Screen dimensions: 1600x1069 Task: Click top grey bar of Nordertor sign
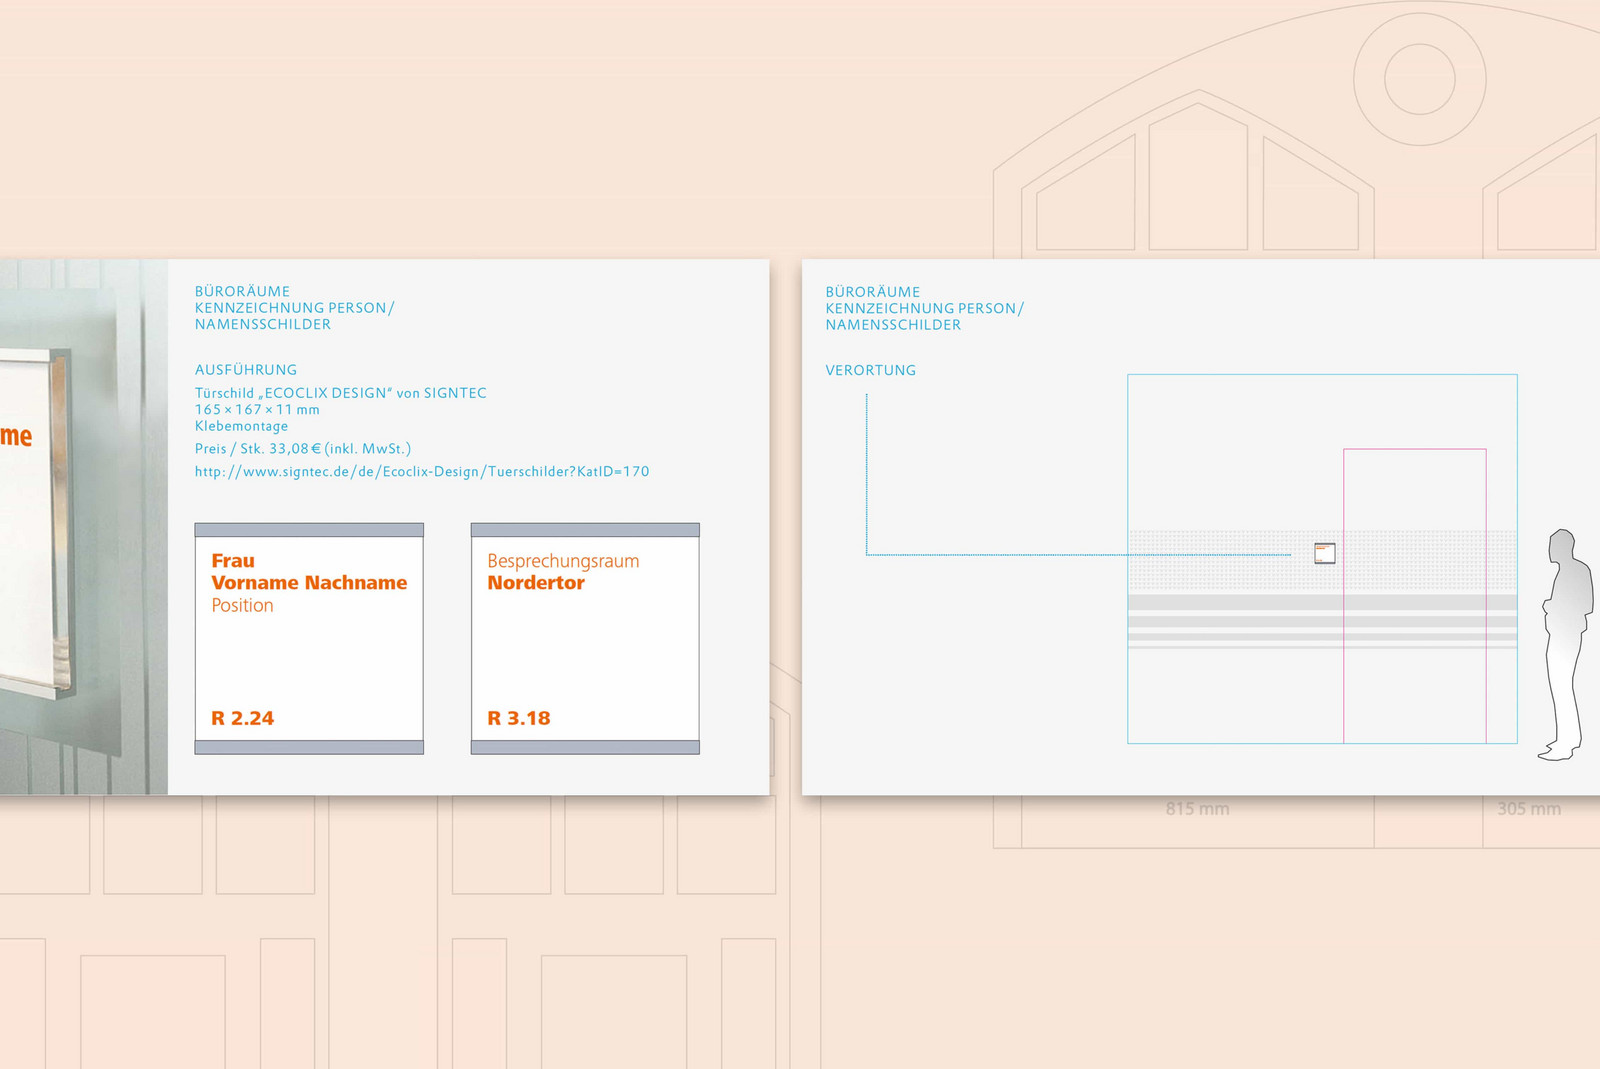point(585,530)
